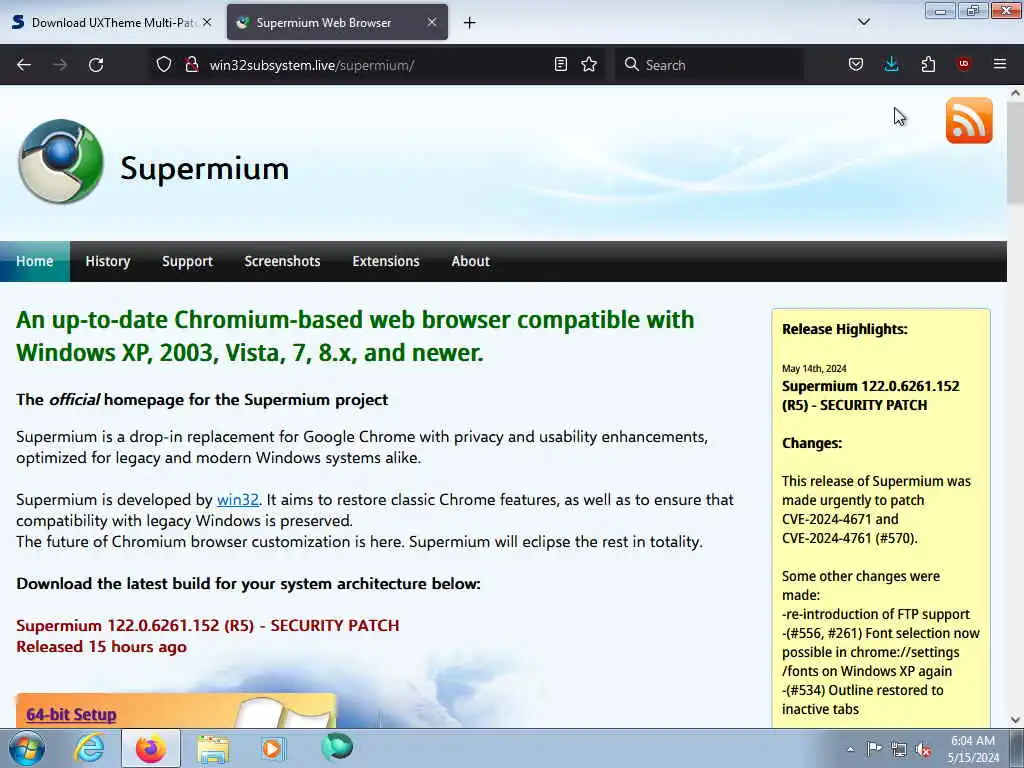Click the Supermium logo image
This screenshot has height=768, width=1024.
point(60,161)
